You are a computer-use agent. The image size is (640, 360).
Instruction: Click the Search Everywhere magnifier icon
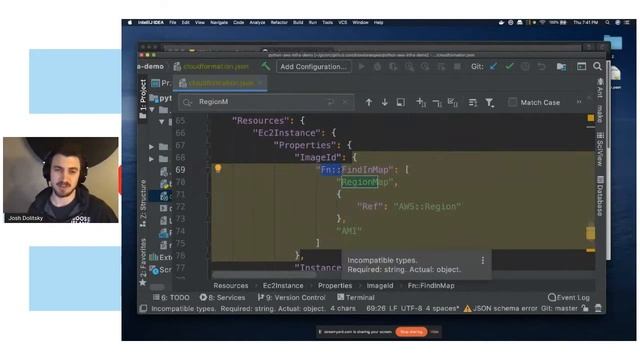click(597, 66)
